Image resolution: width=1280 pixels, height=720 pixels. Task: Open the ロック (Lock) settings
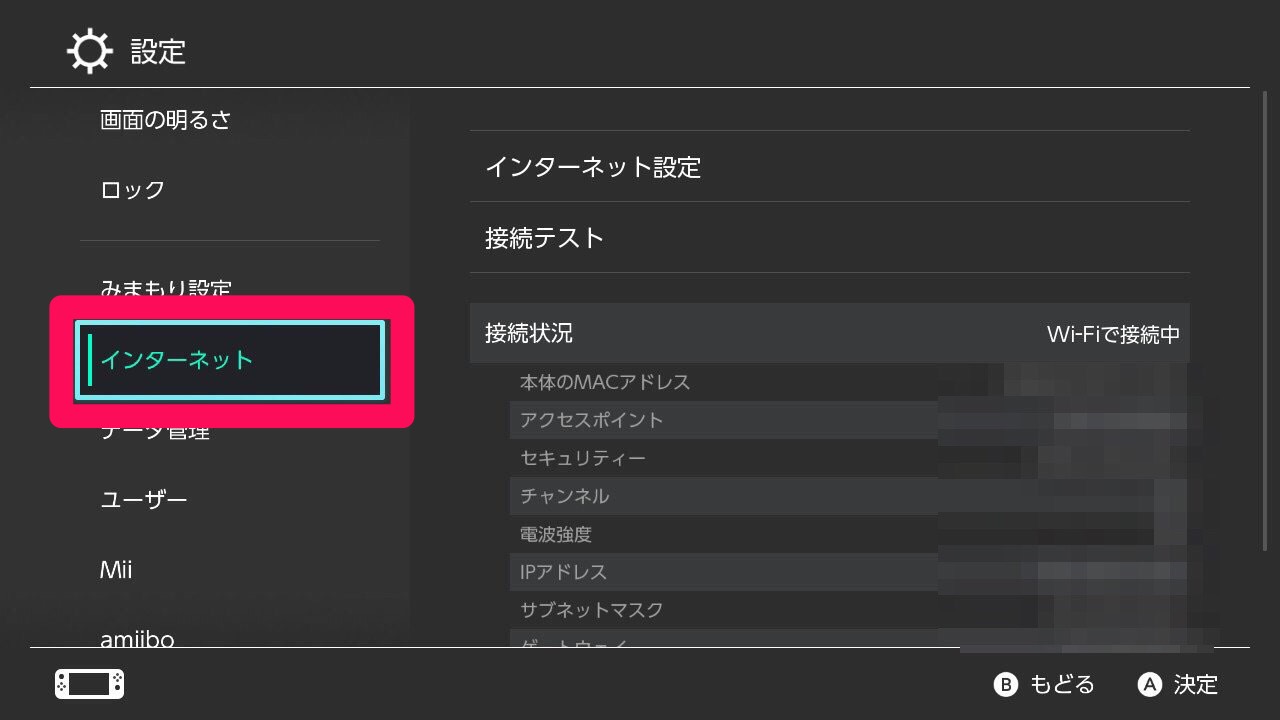pyautogui.click(x=130, y=190)
